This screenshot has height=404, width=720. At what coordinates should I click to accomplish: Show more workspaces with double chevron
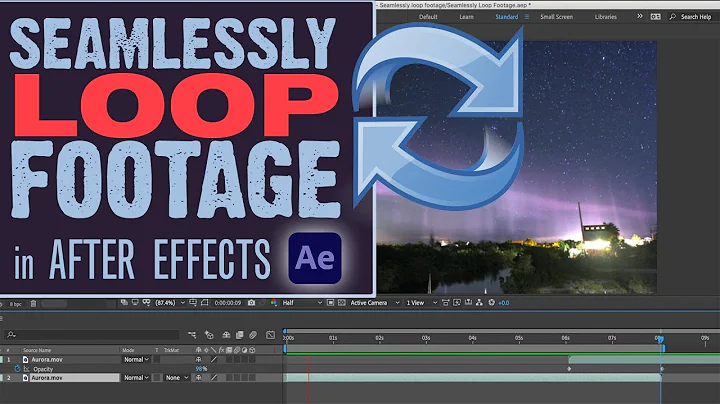pos(640,16)
